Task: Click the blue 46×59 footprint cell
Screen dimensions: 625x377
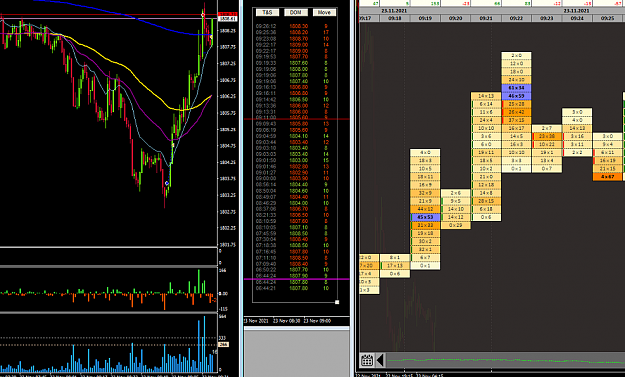Action: click(x=517, y=96)
